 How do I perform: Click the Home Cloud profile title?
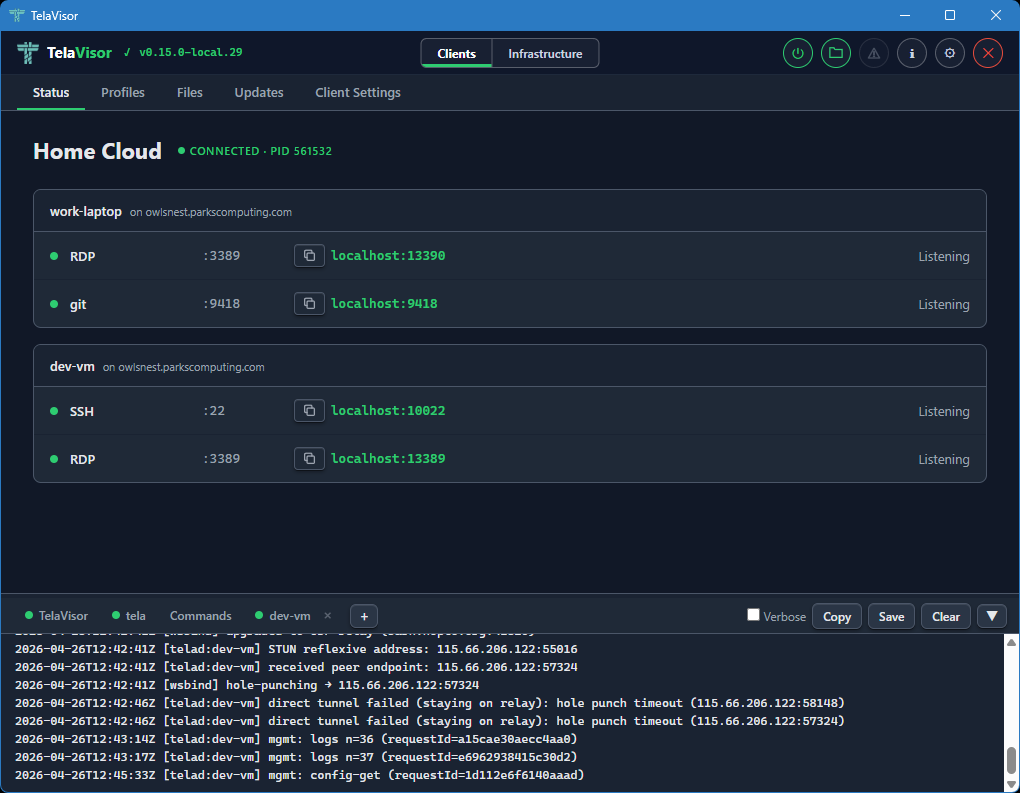(98, 151)
